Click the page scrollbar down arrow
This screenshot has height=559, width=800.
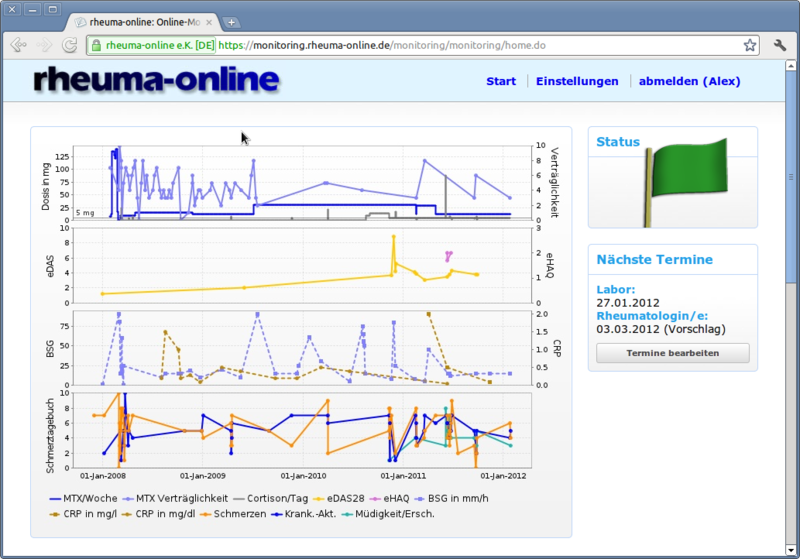click(x=790, y=550)
